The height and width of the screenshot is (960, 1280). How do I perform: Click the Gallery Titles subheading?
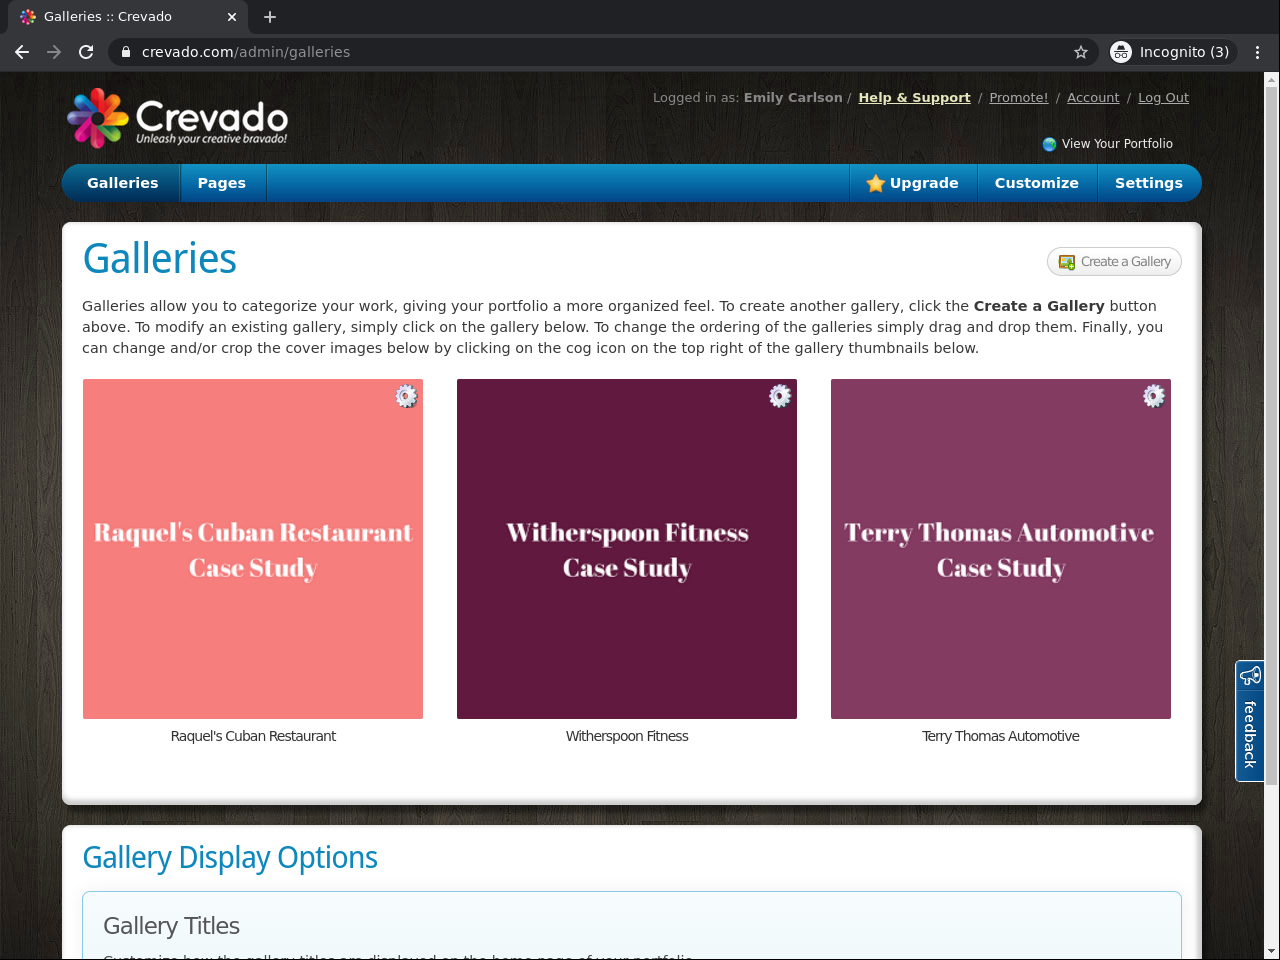coord(172,926)
